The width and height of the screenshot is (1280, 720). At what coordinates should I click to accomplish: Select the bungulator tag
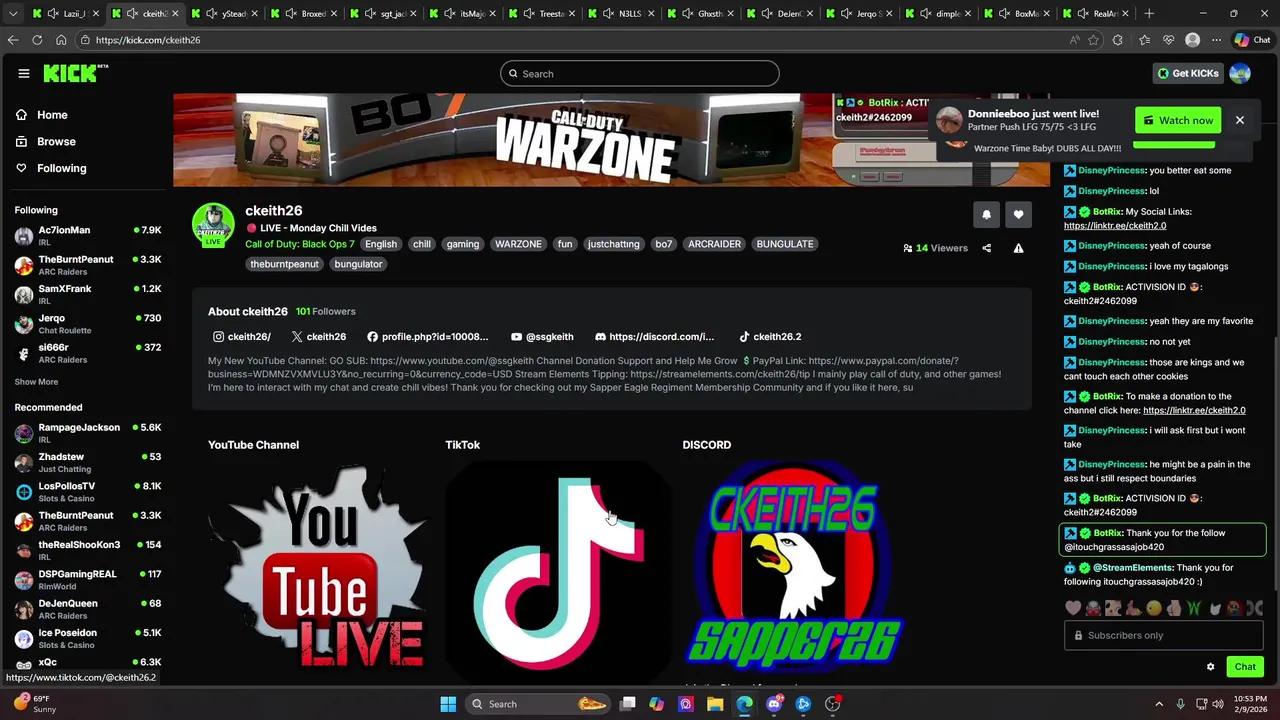(x=358, y=264)
